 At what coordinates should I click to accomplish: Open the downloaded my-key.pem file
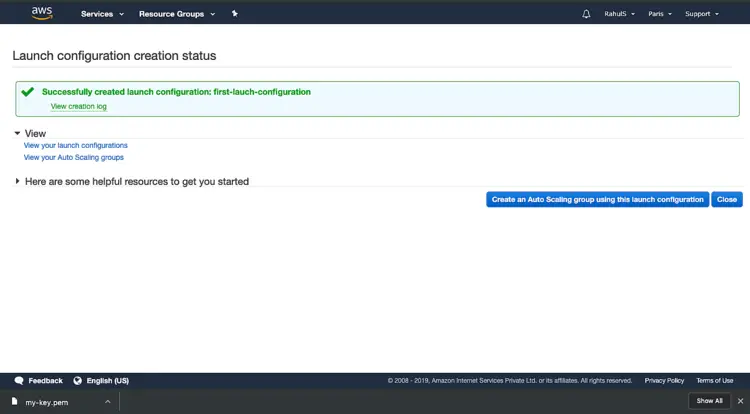point(46,403)
